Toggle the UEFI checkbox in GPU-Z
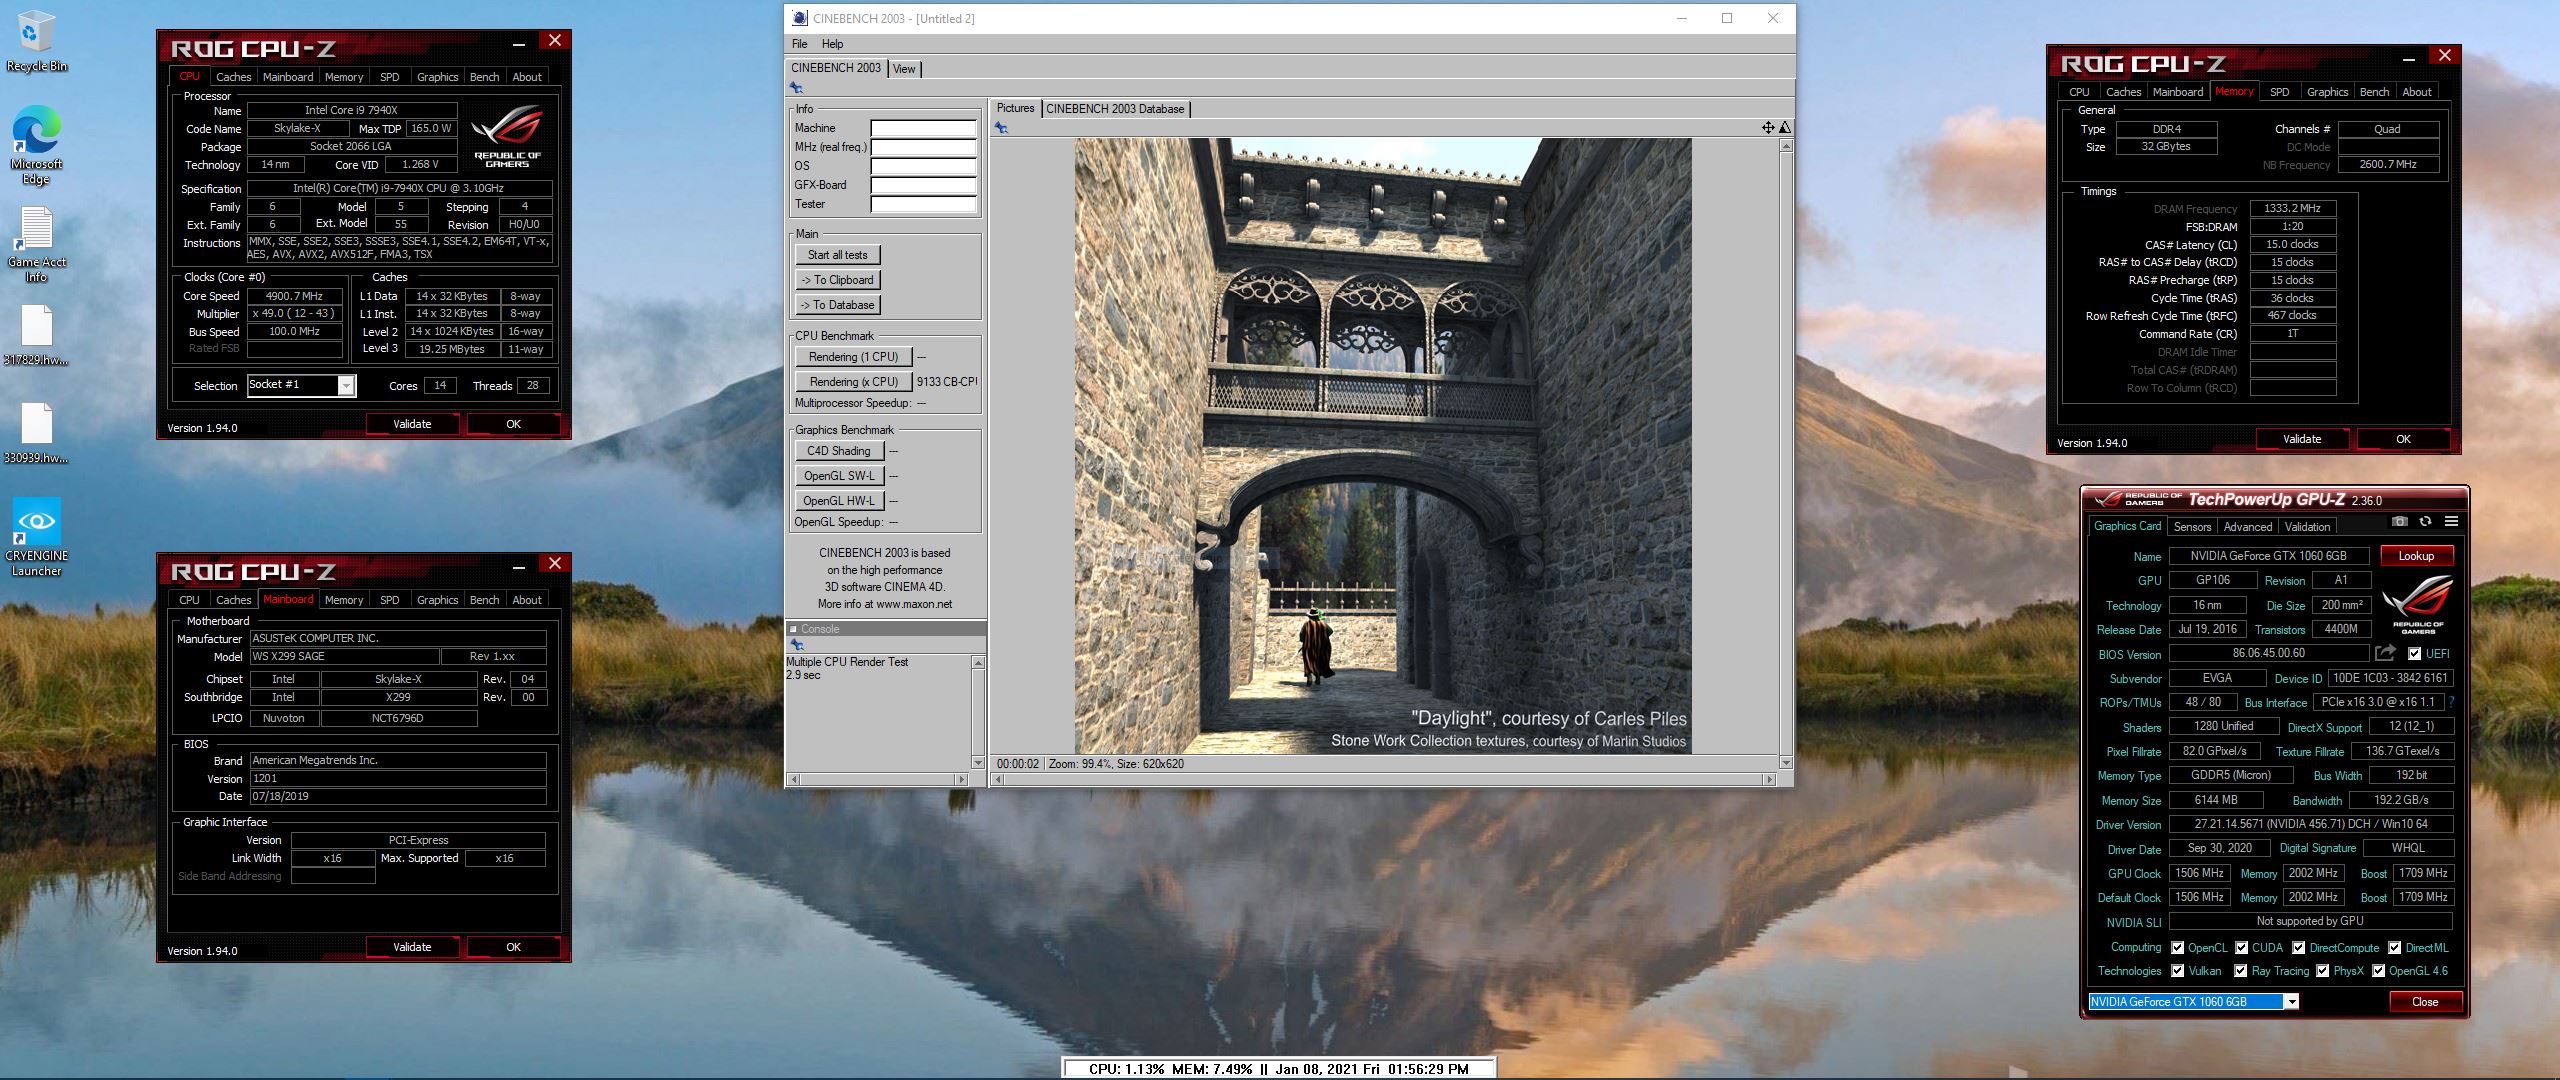 click(x=2414, y=654)
